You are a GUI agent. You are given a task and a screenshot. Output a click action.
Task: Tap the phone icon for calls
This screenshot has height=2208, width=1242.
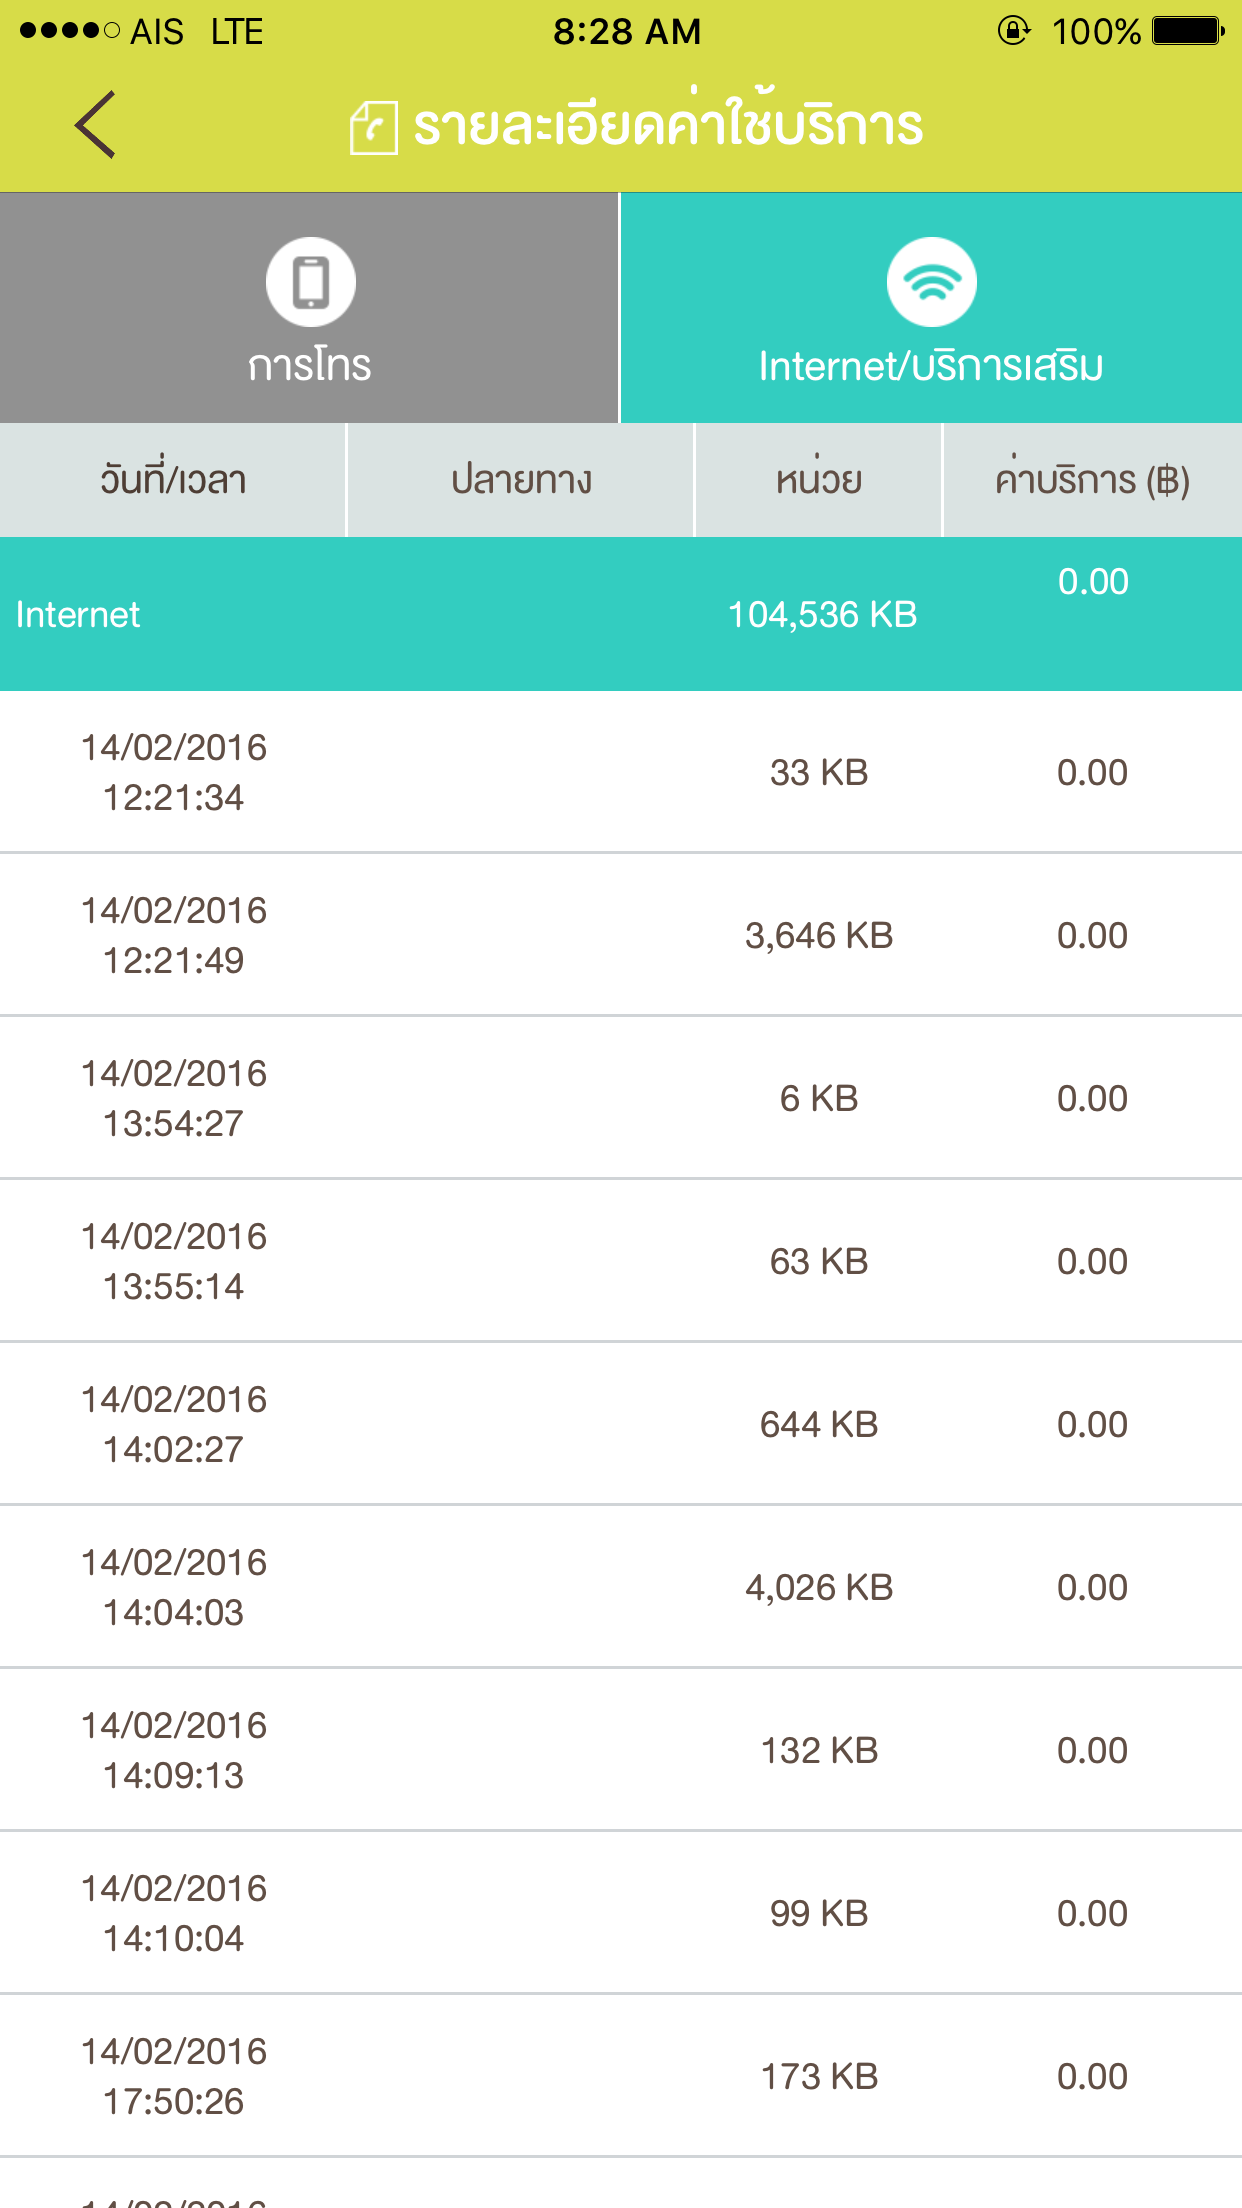coord(310,282)
